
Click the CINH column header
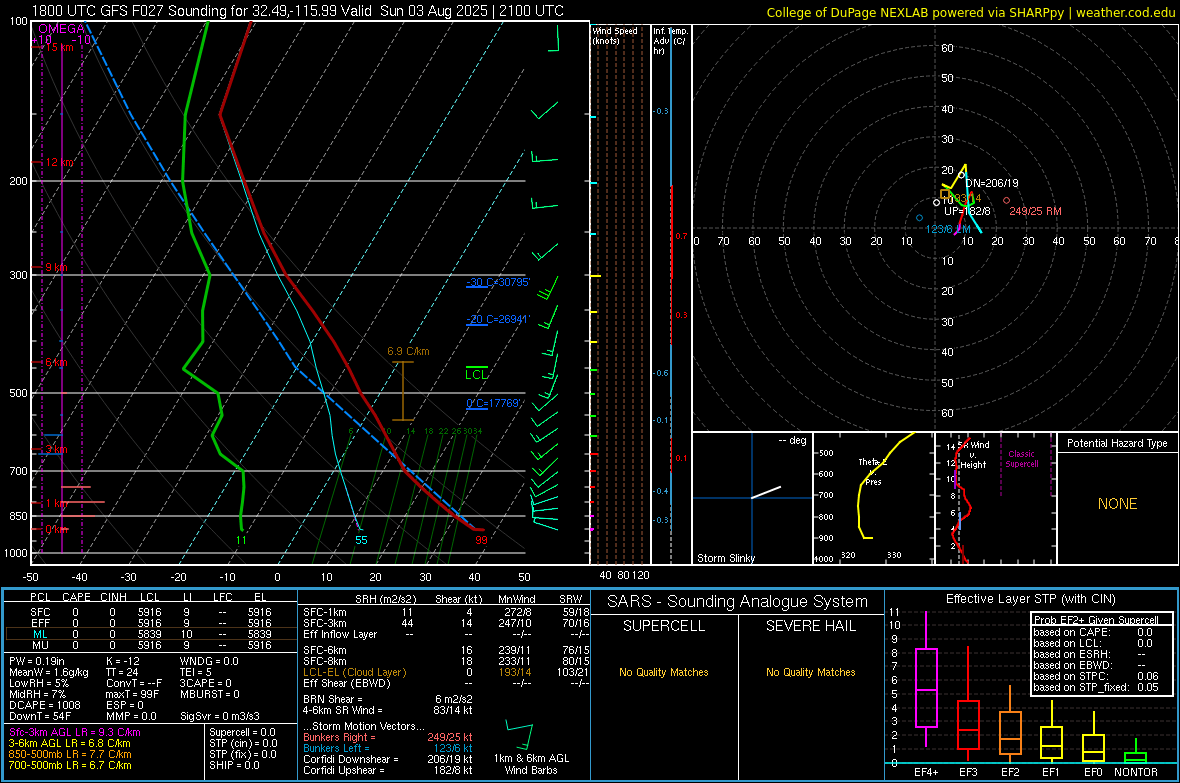tap(113, 597)
